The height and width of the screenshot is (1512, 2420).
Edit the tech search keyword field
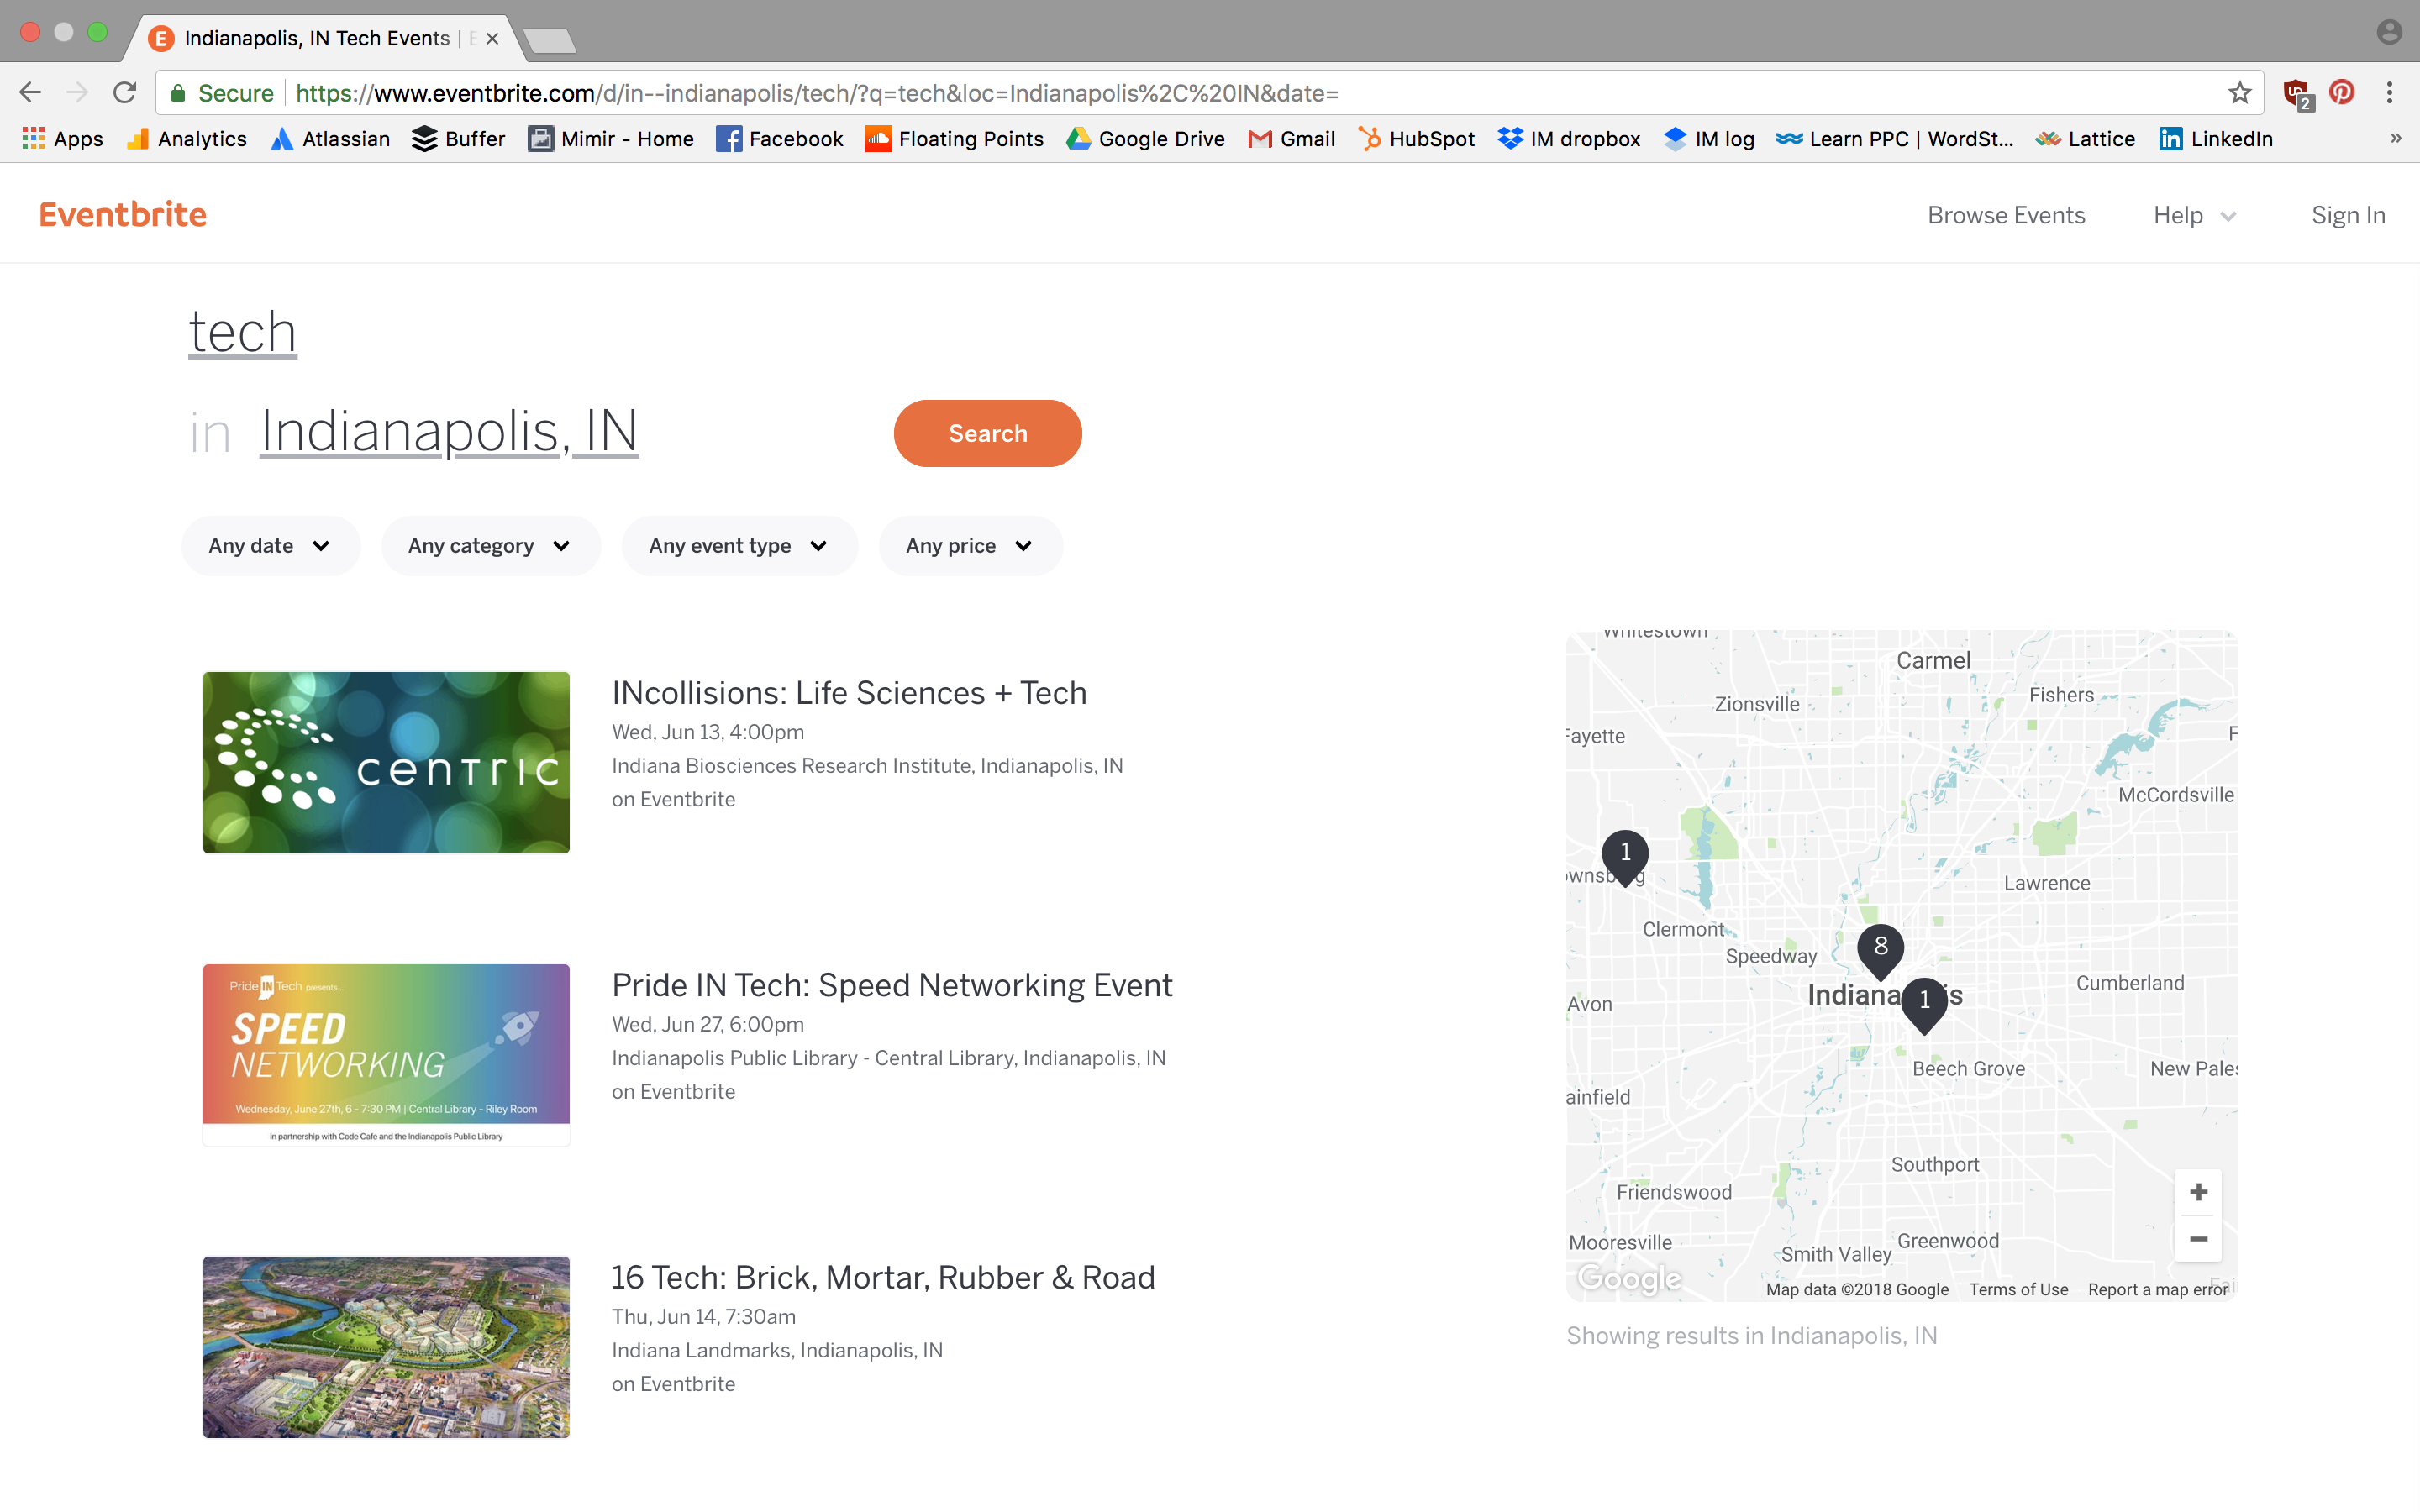[x=243, y=331]
